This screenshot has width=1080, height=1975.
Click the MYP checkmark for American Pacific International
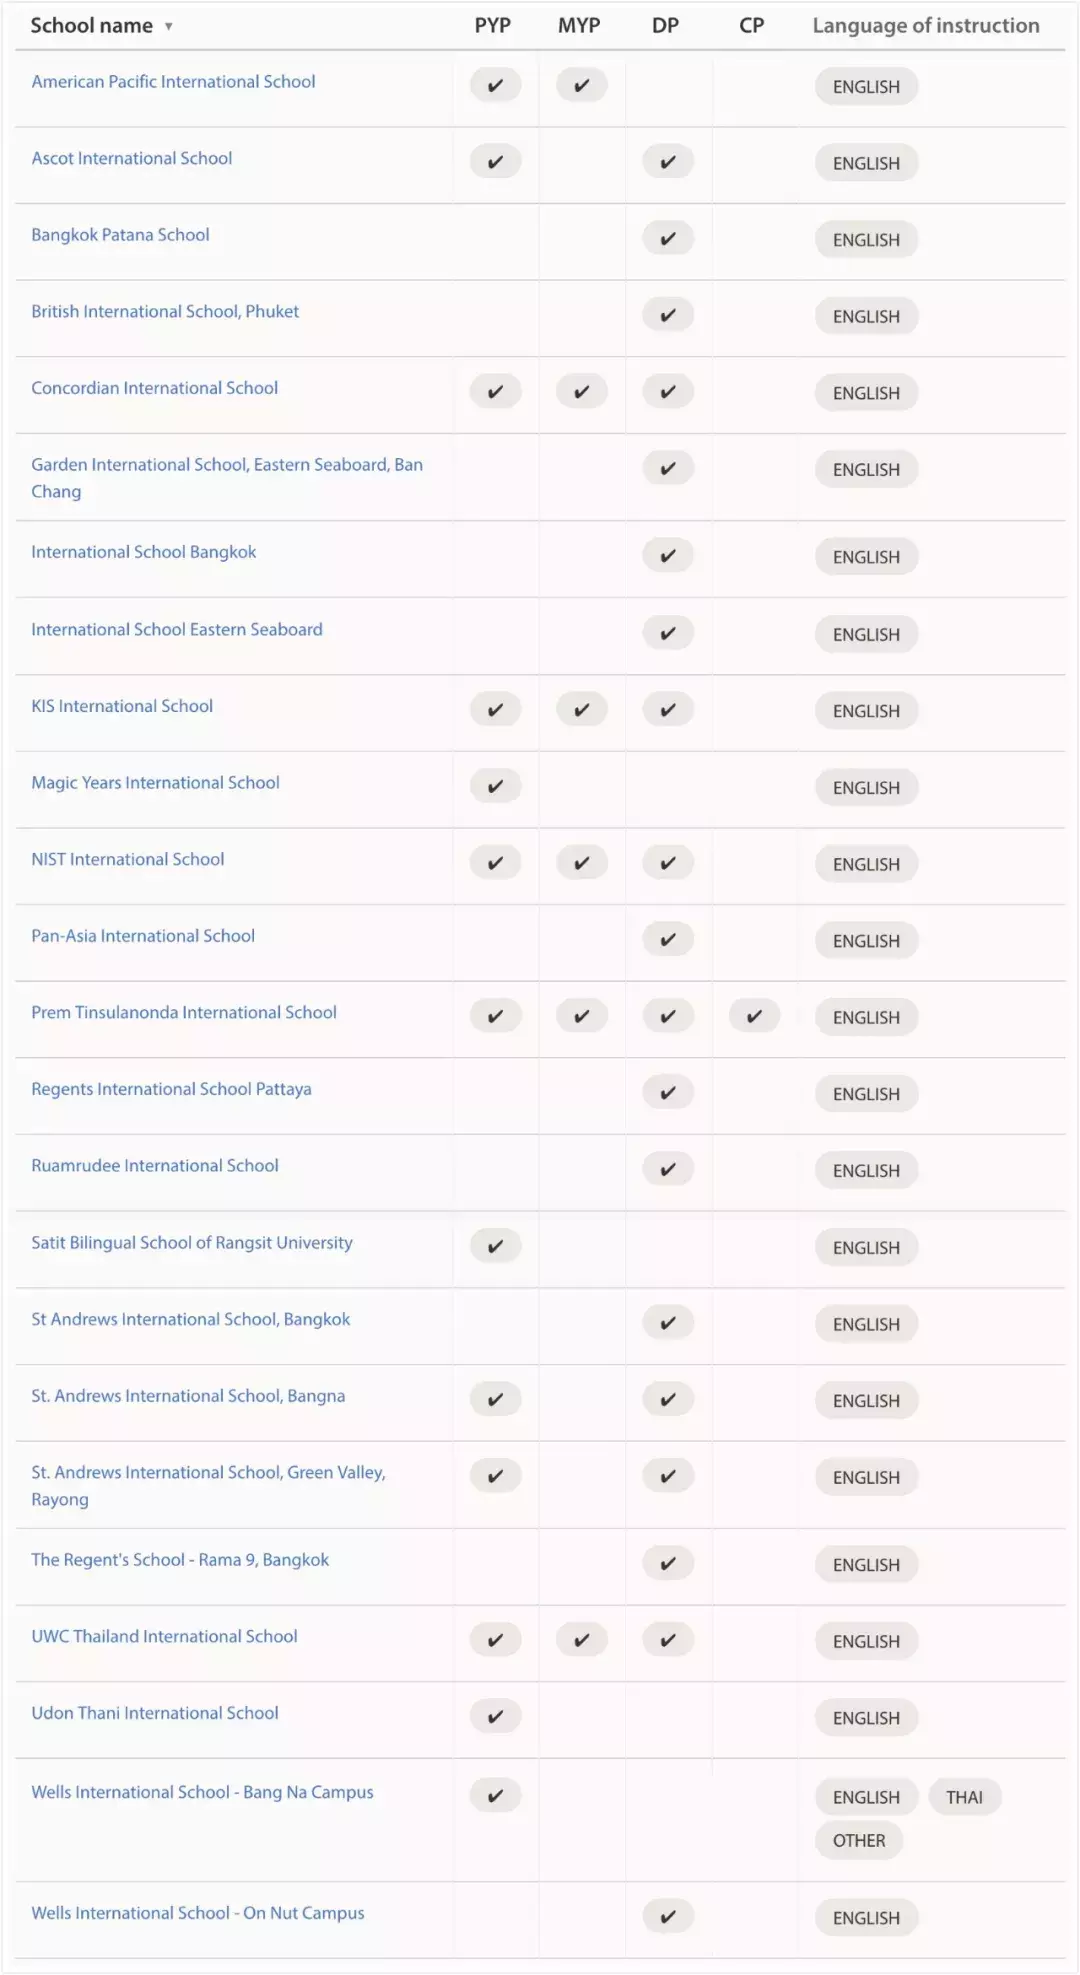pos(581,86)
